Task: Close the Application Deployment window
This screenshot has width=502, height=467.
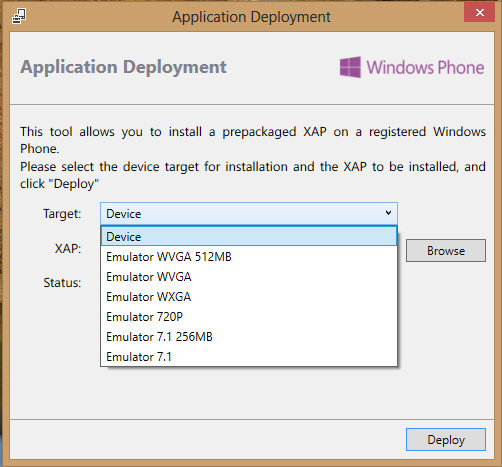Action: 479,13
